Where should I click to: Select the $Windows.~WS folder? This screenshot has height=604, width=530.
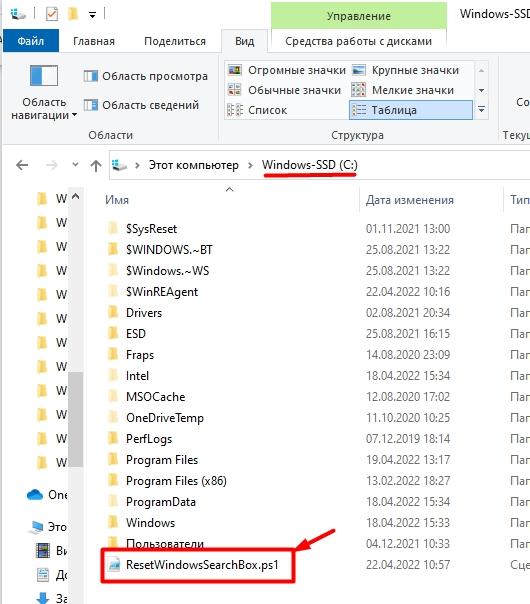(x=168, y=271)
